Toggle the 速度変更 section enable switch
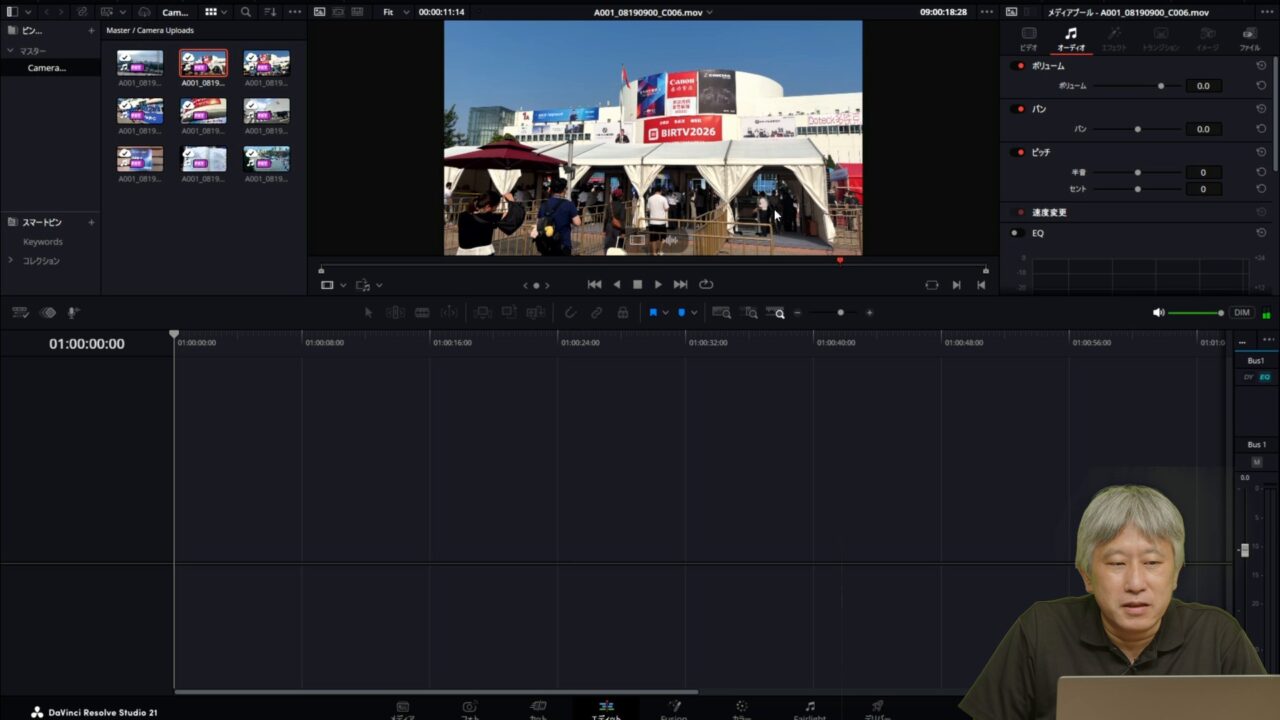Screen dimensions: 1280x720 click(1020, 212)
